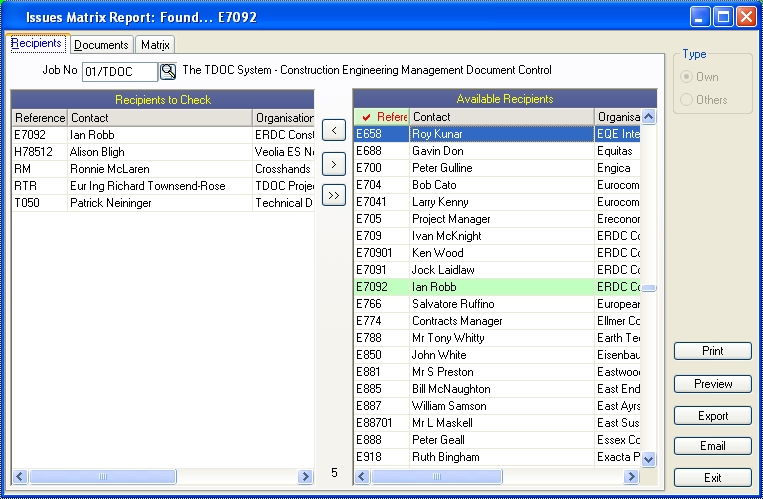Select the Salvatore Ruffino row

[x=497, y=304]
